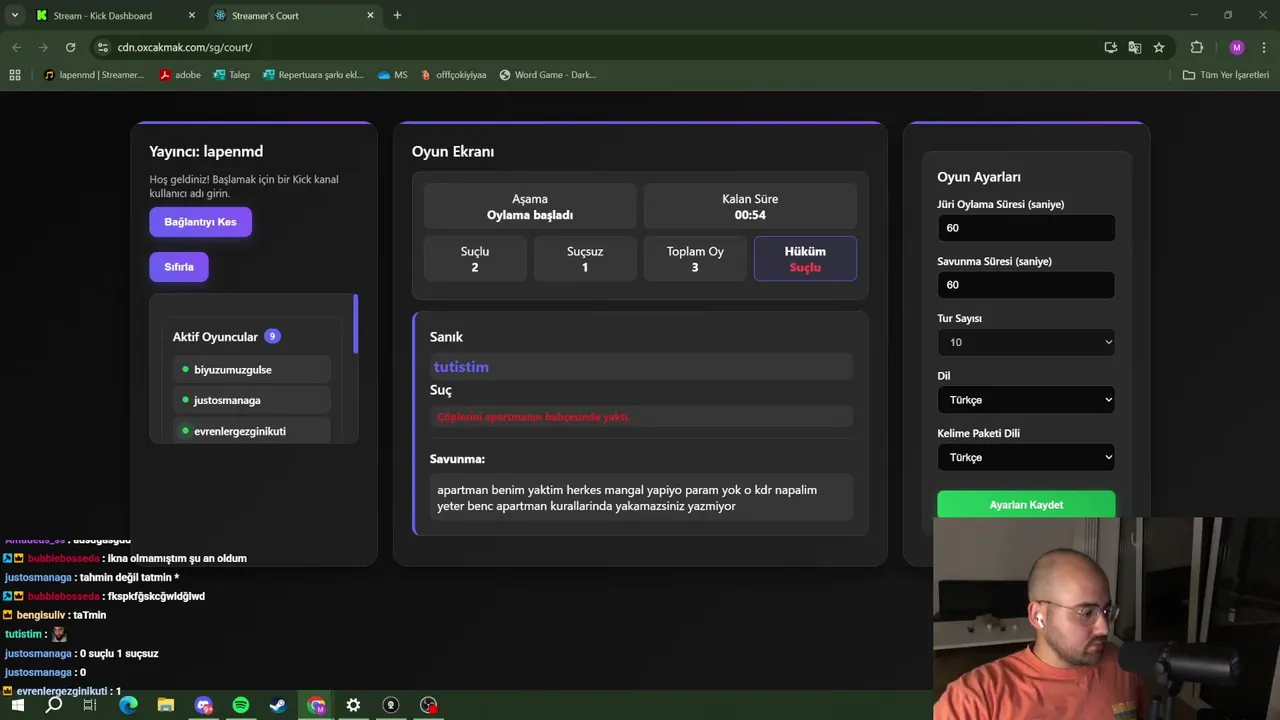Edit the Savunma Süresi field

point(1026,285)
